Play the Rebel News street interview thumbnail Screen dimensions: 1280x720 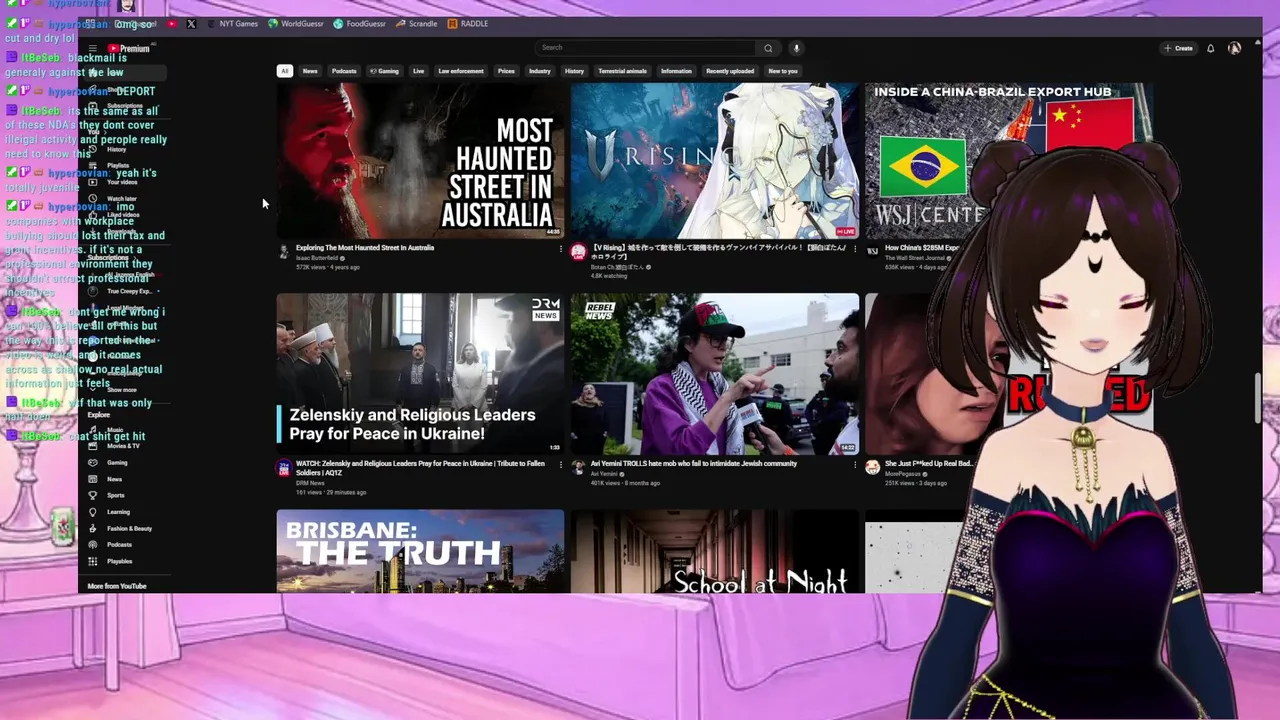[714, 374]
